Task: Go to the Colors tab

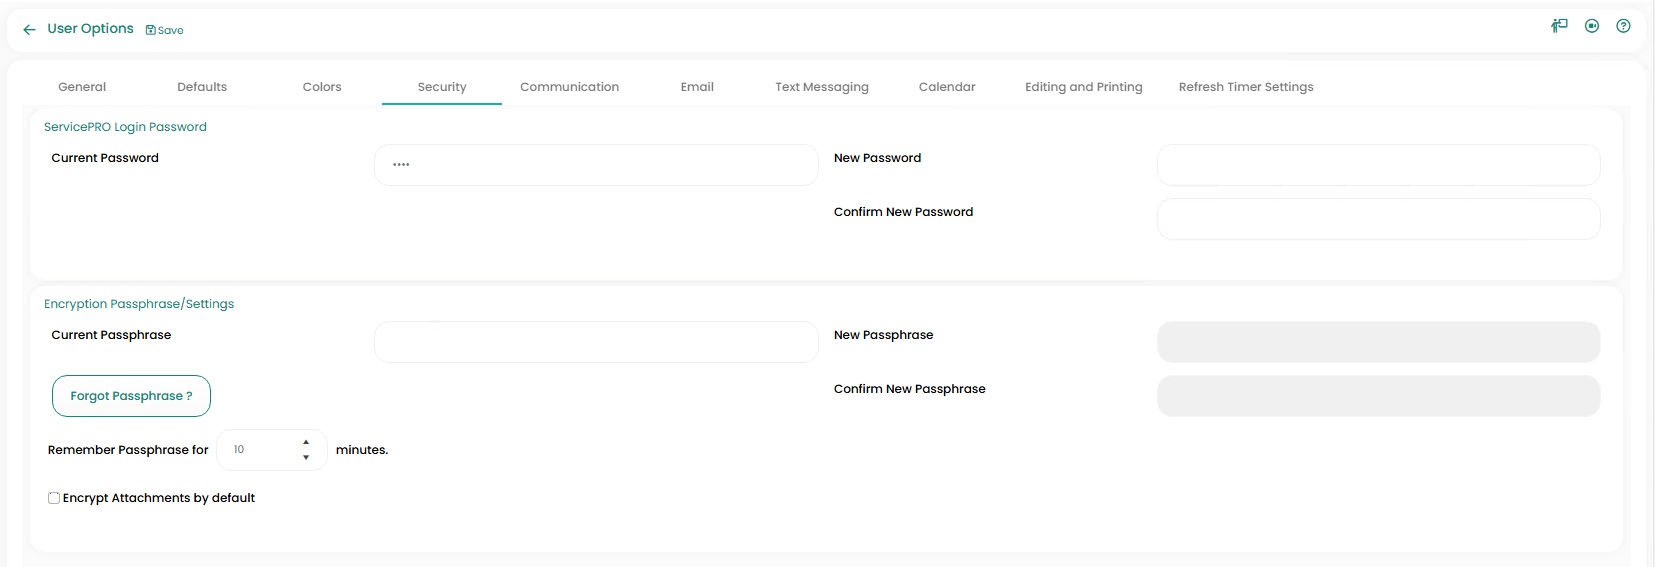Action: (322, 87)
